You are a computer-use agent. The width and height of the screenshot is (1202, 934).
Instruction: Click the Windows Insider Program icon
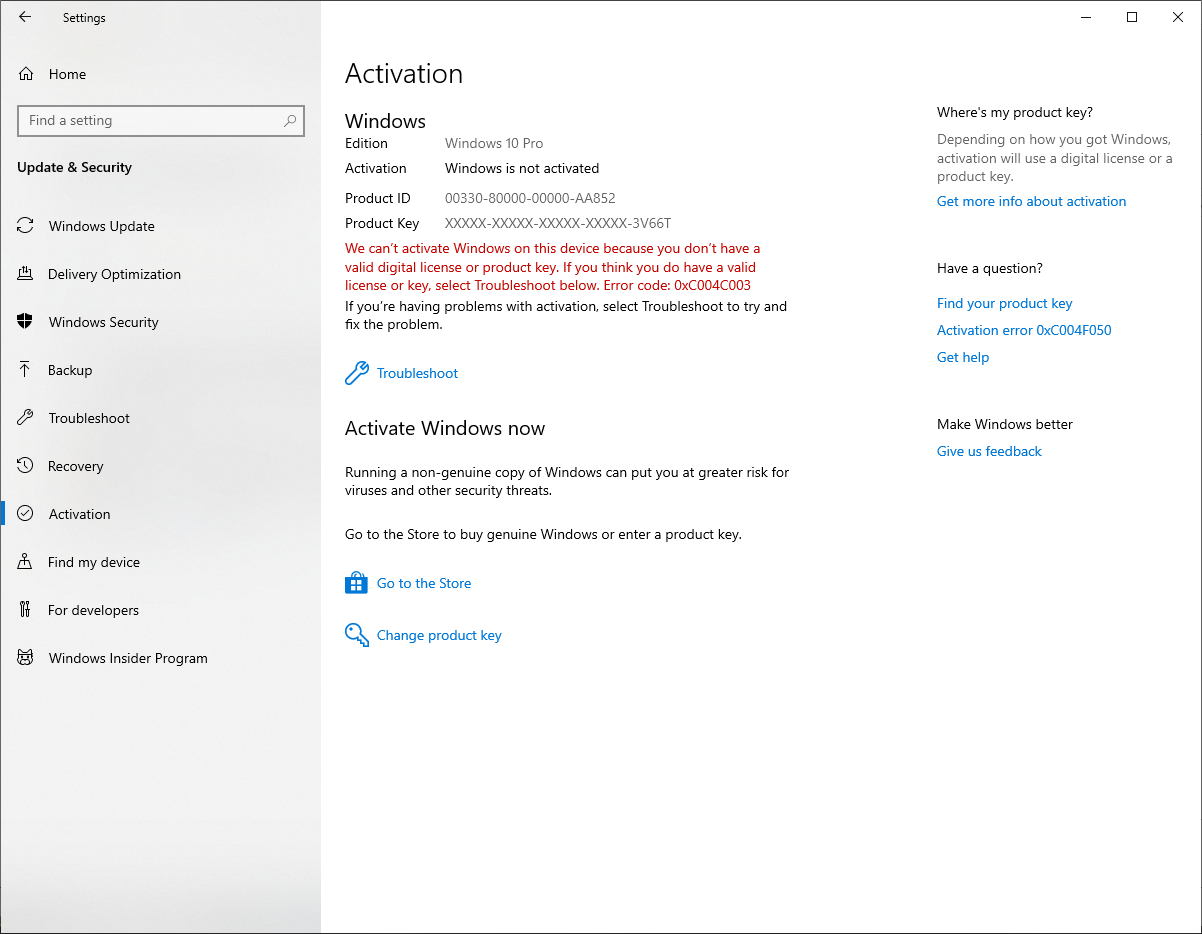pos(26,658)
